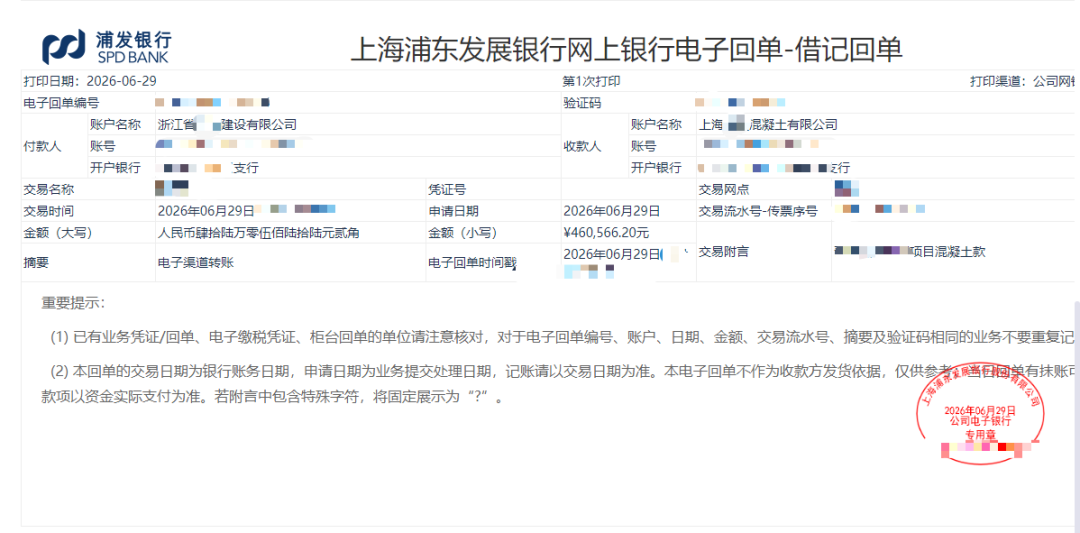Select the print date 打印日期：2026-06-29

pyautogui.click(x=90, y=81)
